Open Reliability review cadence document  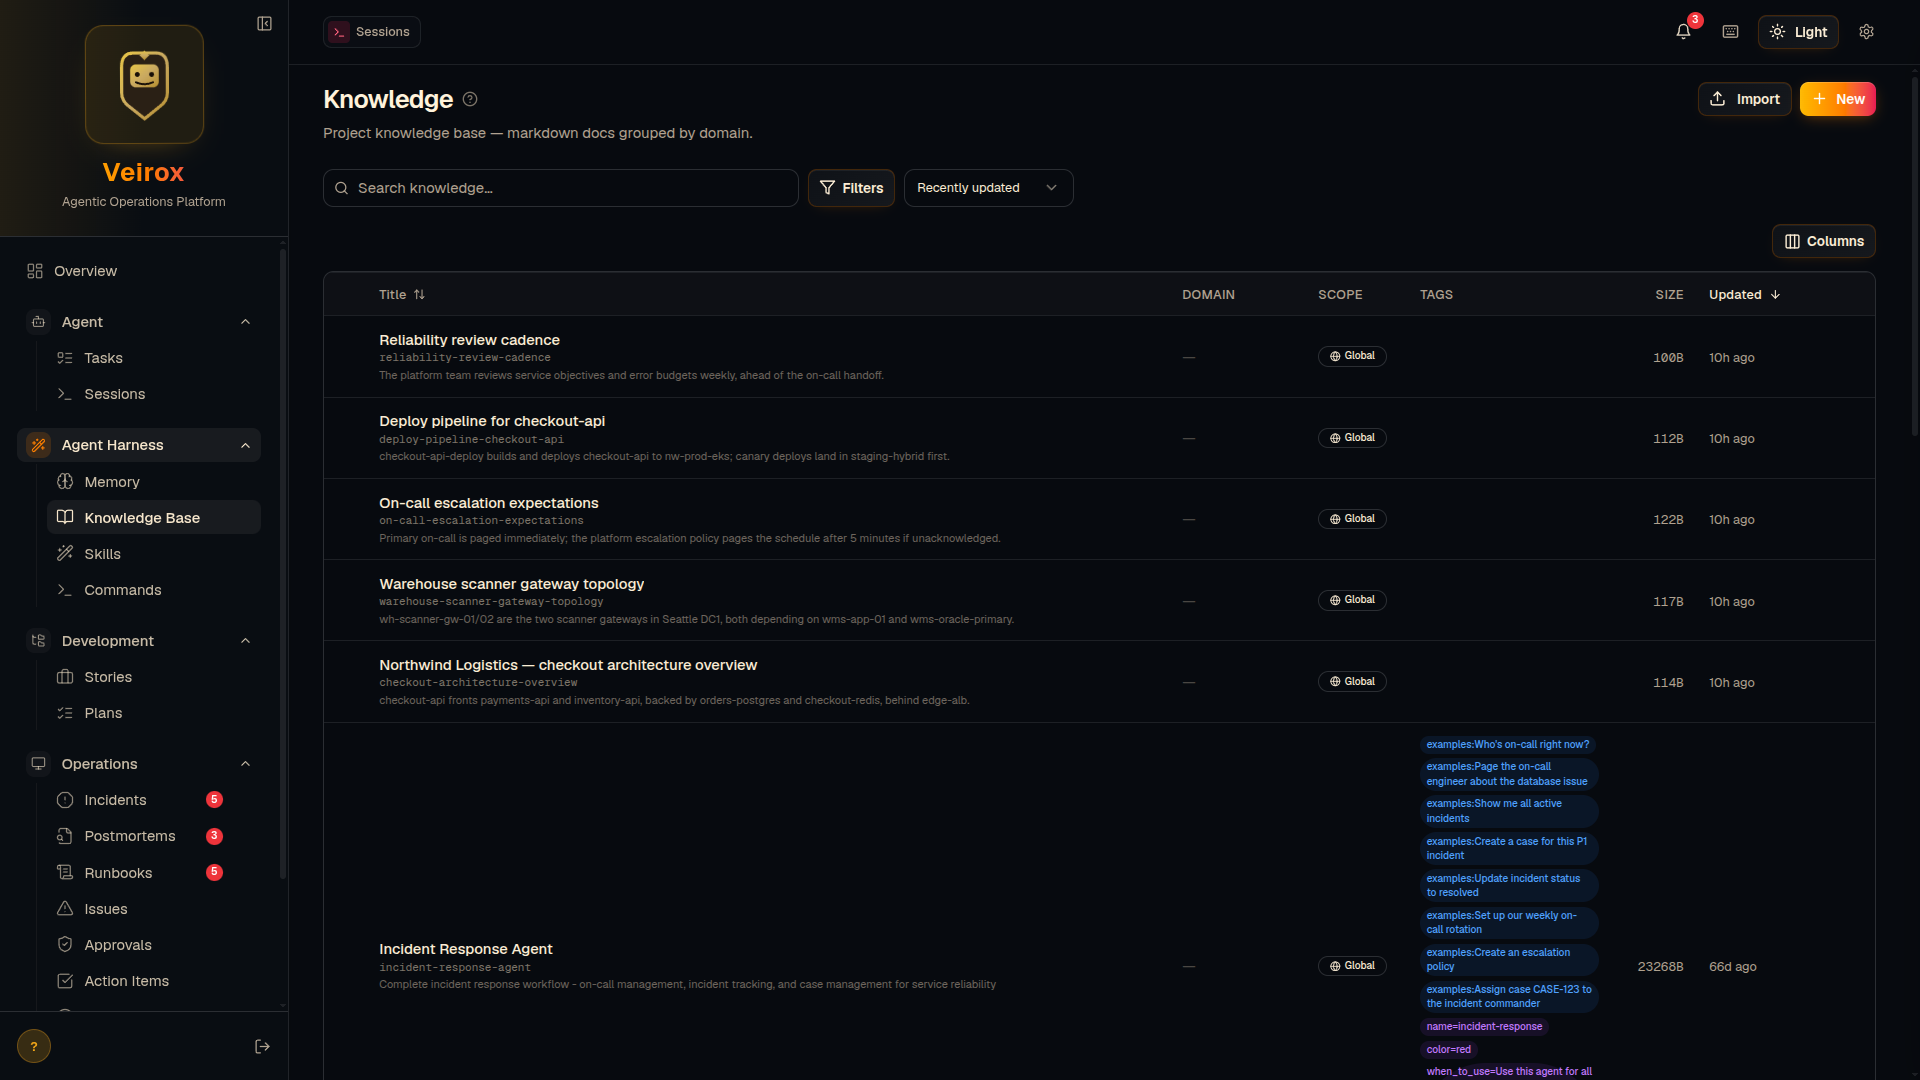click(469, 340)
